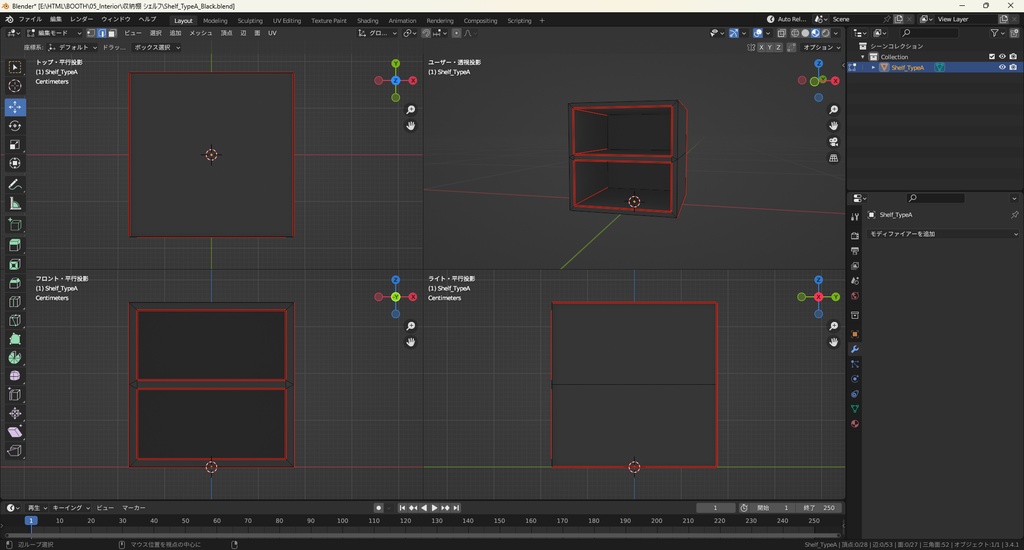This screenshot has height=550, width=1024.
Task: Open the Modifier properties wrench tab
Action: click(855, 349)
